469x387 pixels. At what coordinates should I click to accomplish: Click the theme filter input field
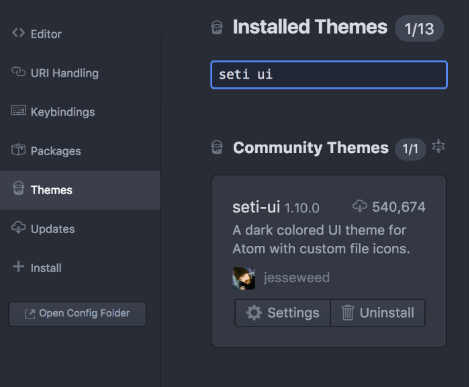click(329, 75)
